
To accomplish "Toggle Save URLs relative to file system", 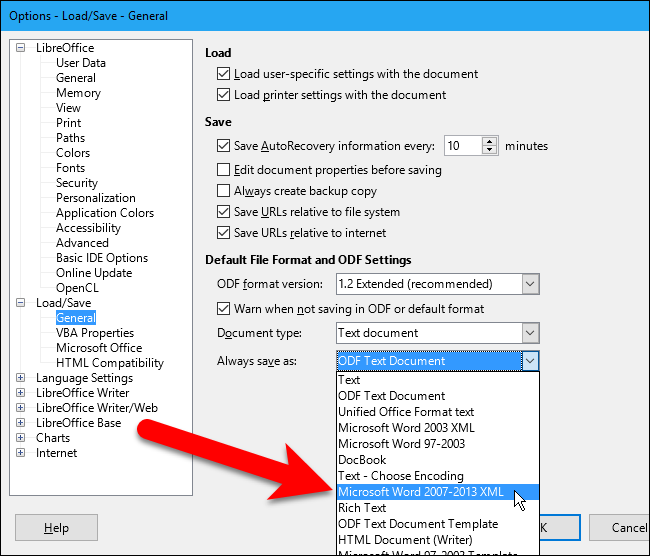I will [x=223, y=212].
